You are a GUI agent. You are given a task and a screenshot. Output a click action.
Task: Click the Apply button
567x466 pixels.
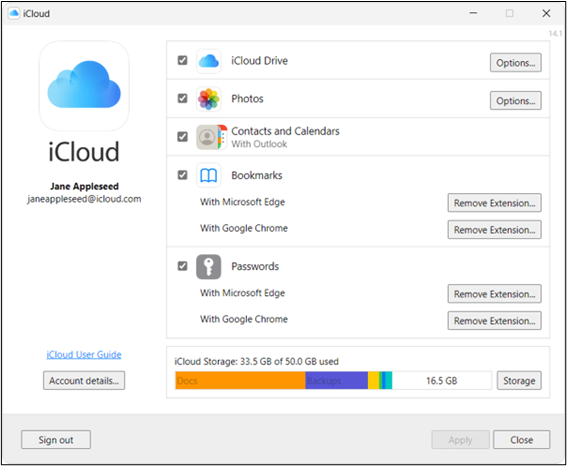click(x=460, y=440)
